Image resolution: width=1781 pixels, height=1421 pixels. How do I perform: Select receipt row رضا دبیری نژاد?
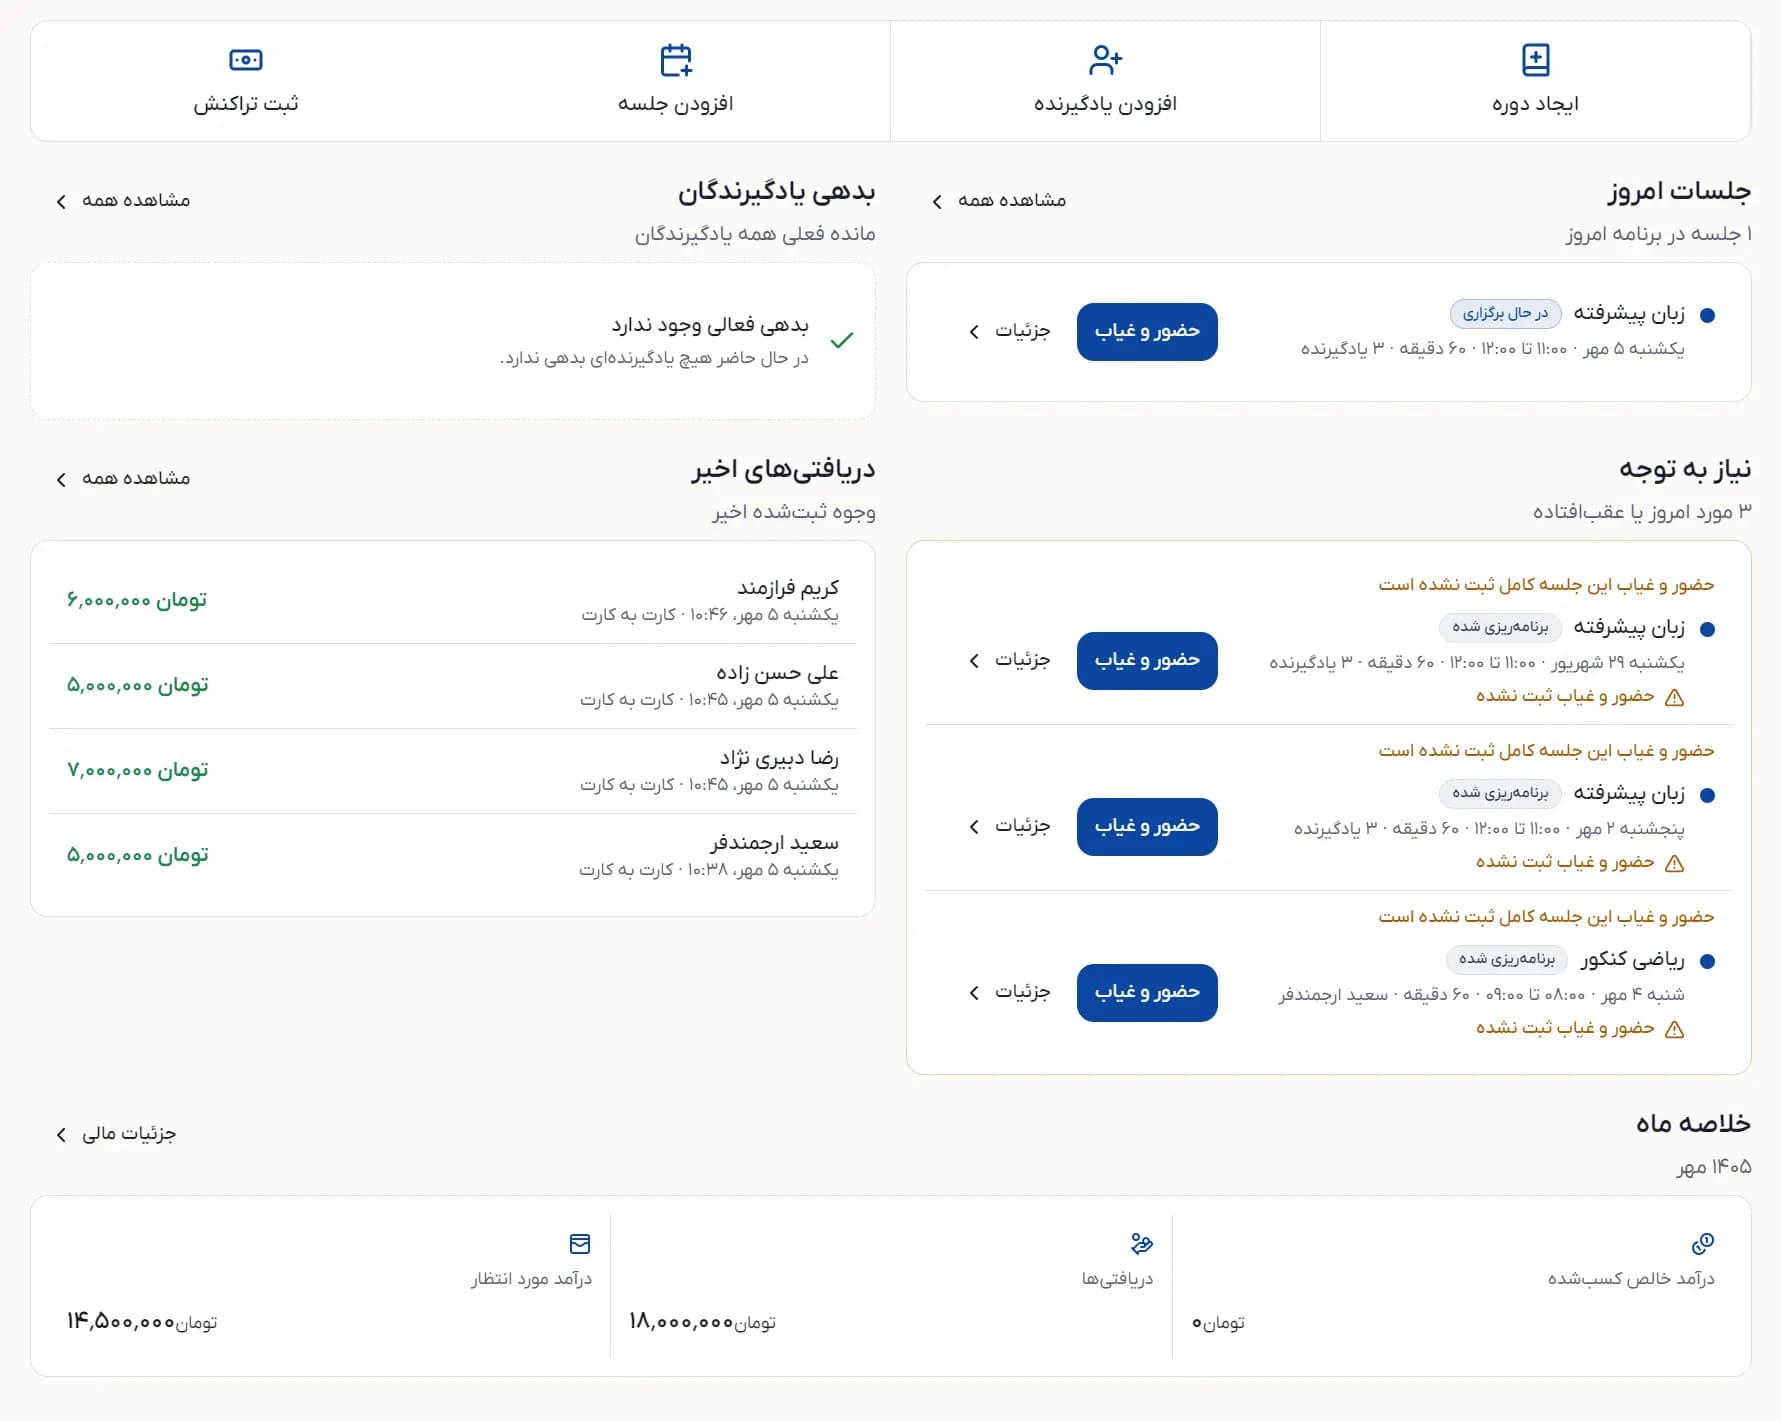point(453,771)
